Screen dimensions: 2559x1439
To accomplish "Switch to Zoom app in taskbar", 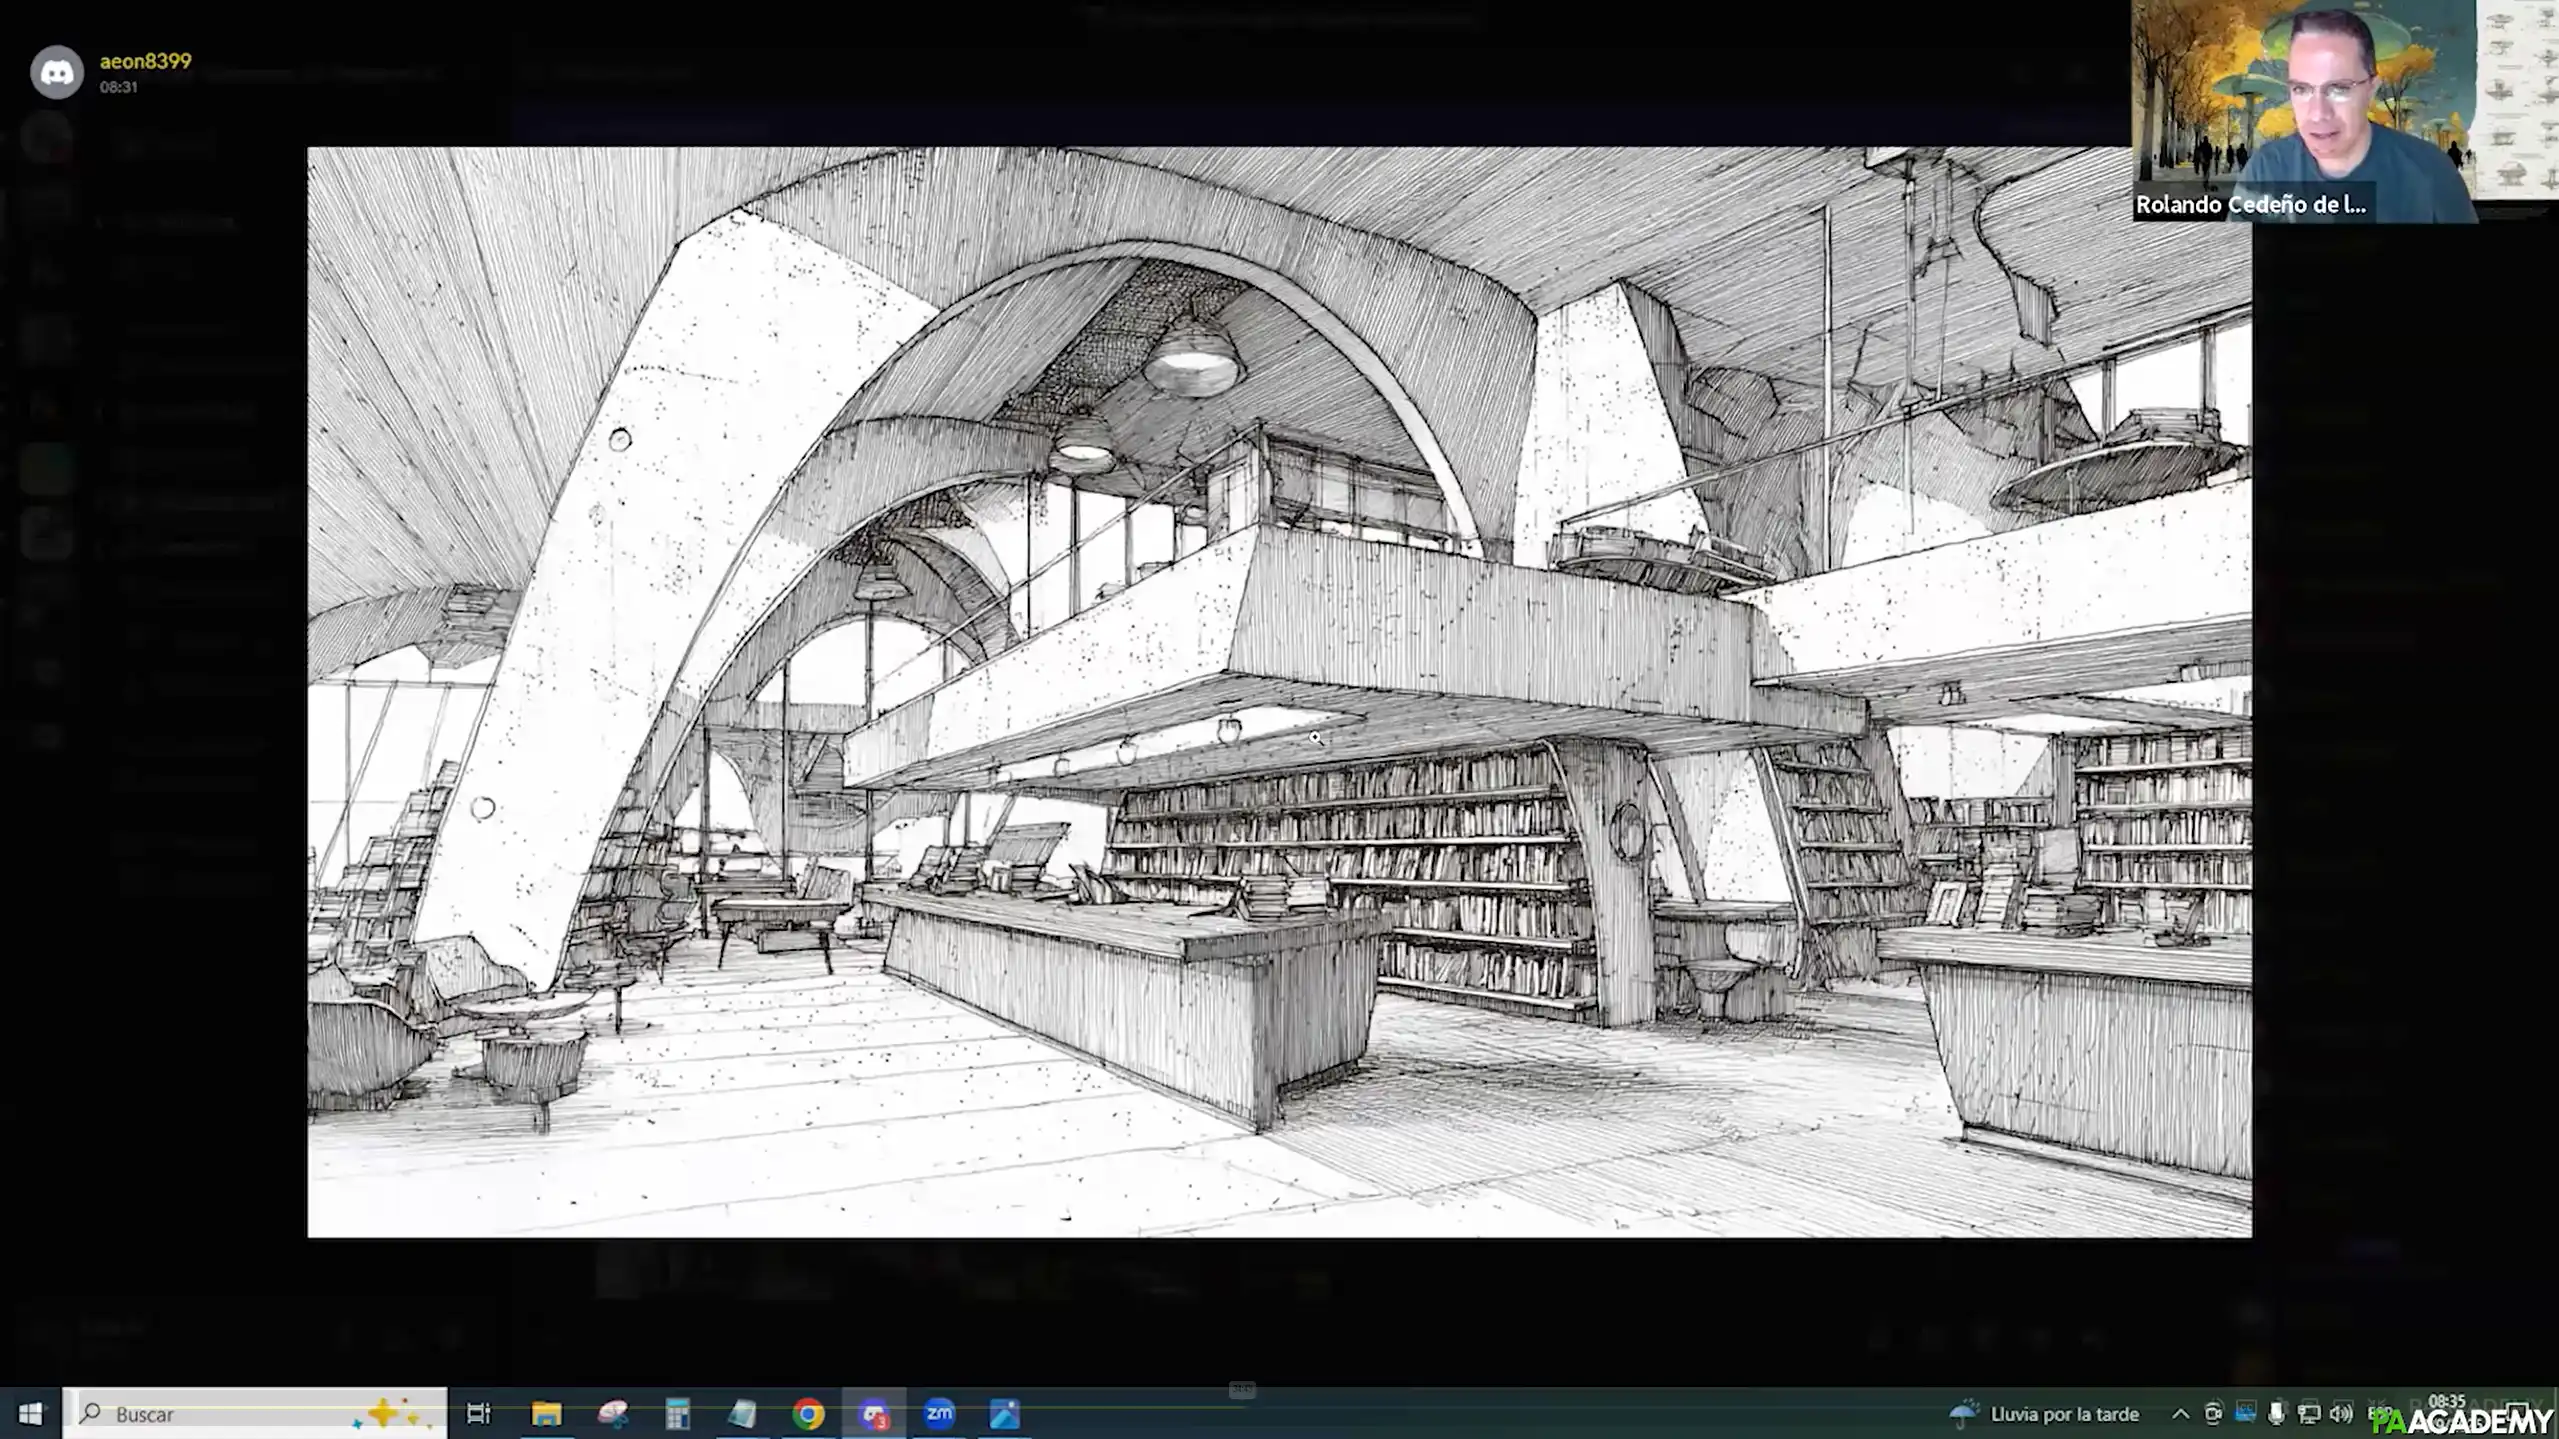I will 939,1413.
